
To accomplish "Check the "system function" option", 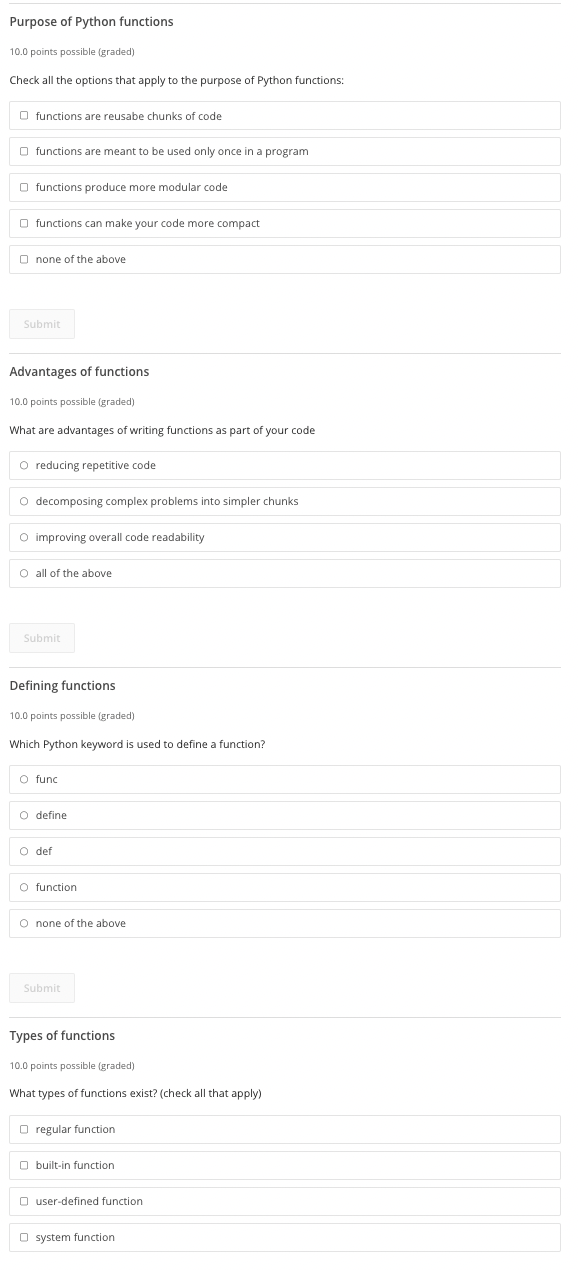I will (24, 1237).
